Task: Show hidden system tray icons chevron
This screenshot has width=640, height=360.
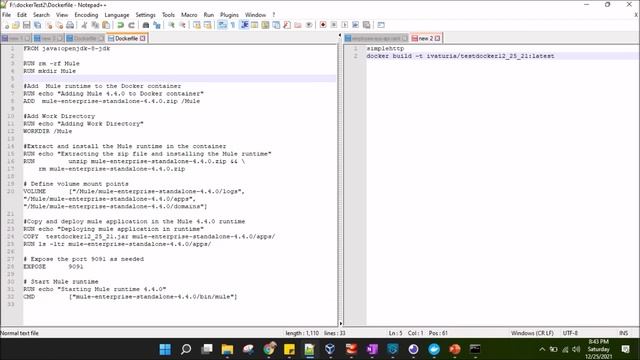Action: coord(542,349)
